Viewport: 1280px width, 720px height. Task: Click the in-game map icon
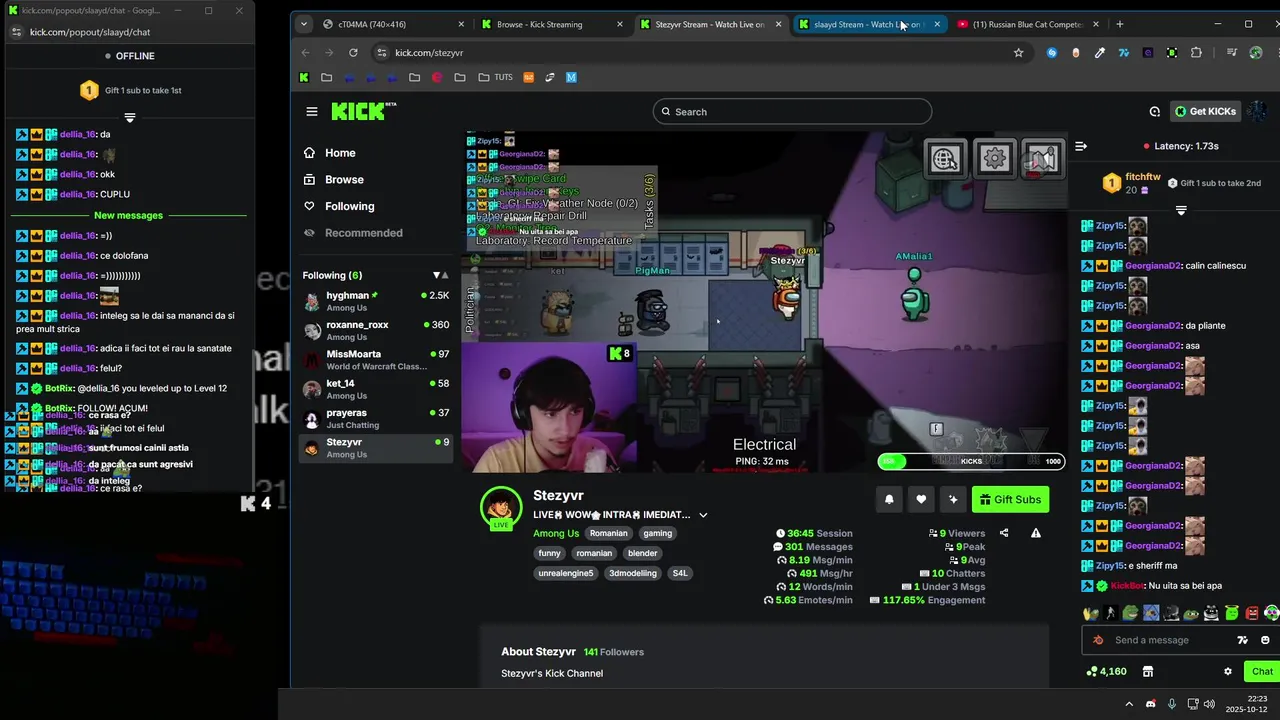tap(1042, 158)
